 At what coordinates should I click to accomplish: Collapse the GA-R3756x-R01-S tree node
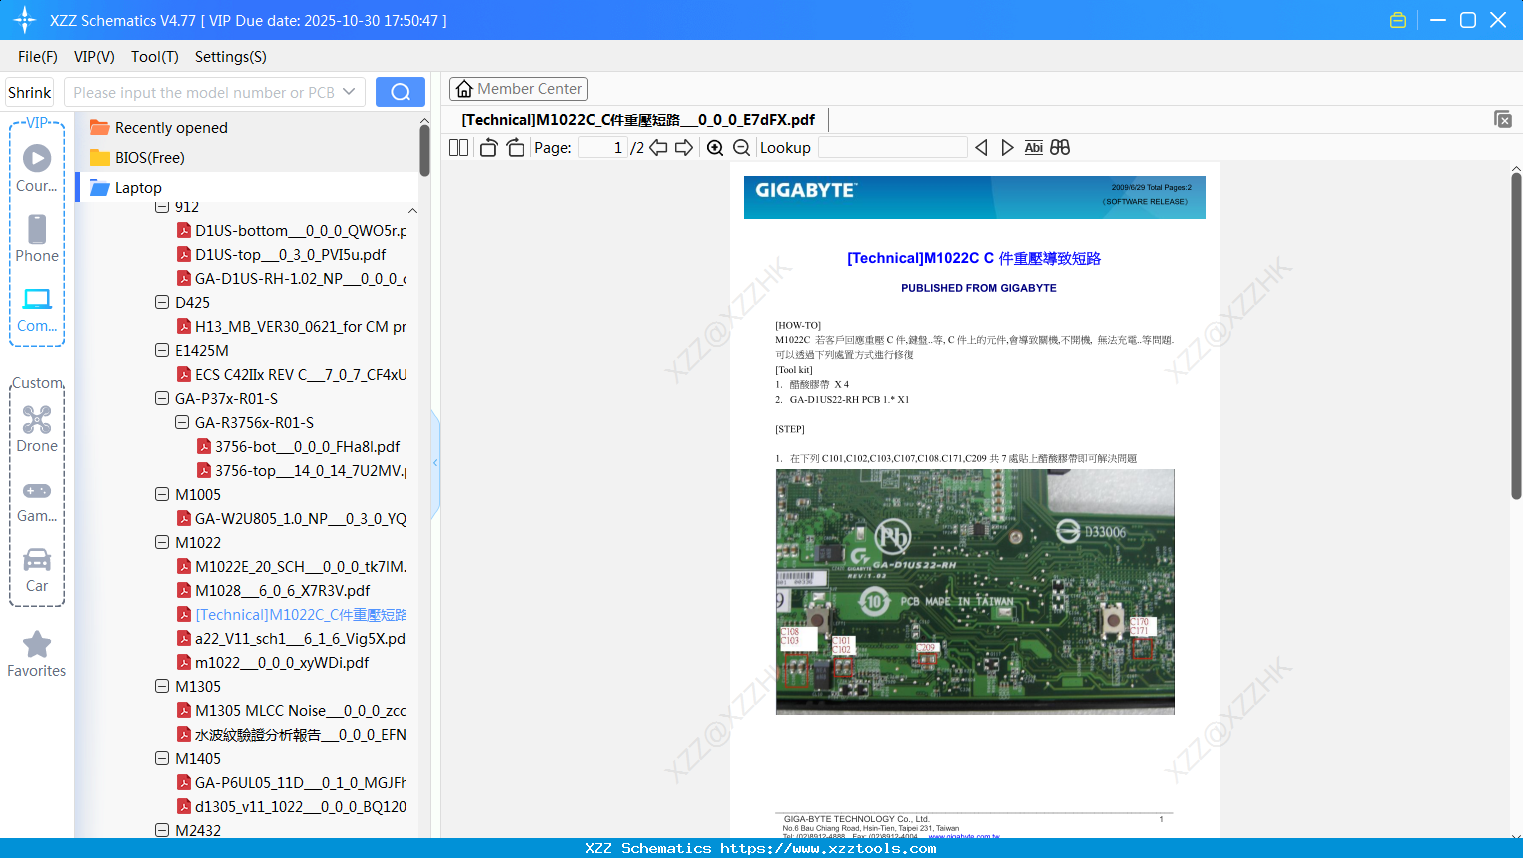182,422
